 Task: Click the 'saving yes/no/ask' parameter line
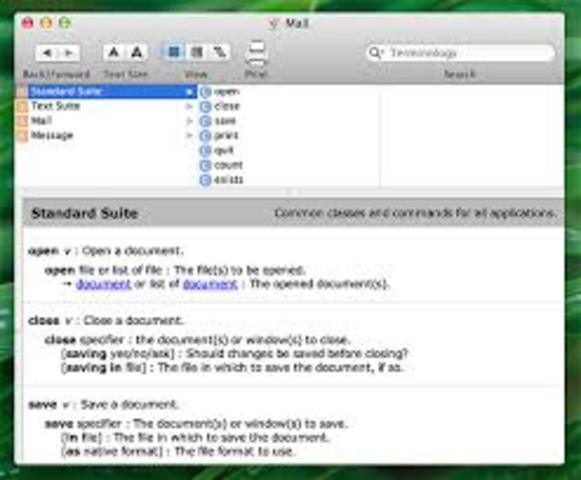234,354
